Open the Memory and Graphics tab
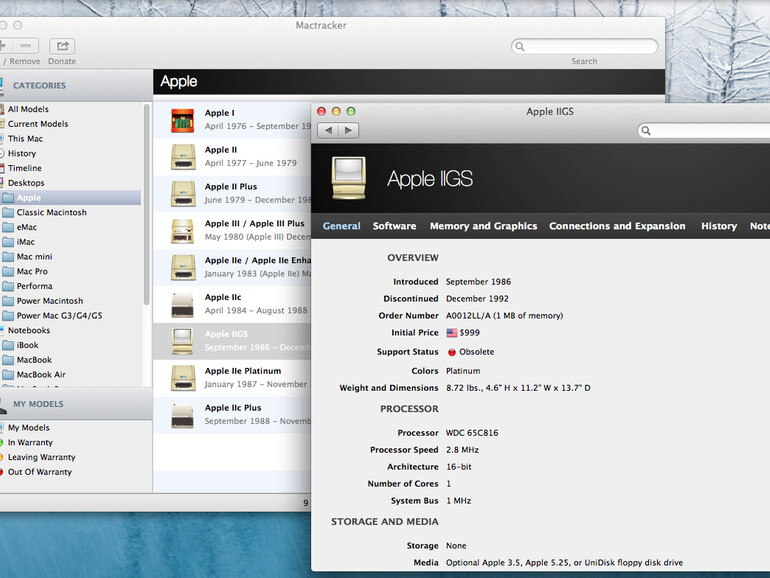Screen dimensions: 770x578 (x=483, y=226)
